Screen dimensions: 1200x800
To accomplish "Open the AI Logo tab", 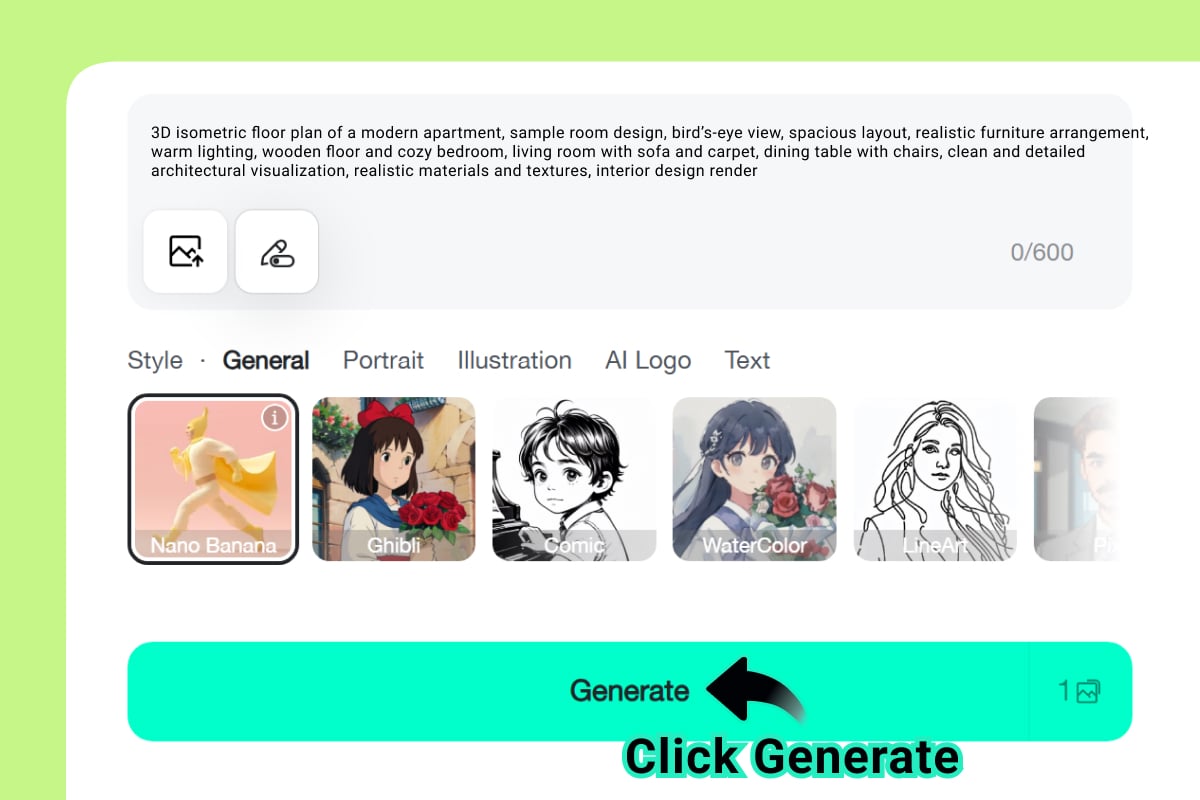I will [x=648, y=361].
